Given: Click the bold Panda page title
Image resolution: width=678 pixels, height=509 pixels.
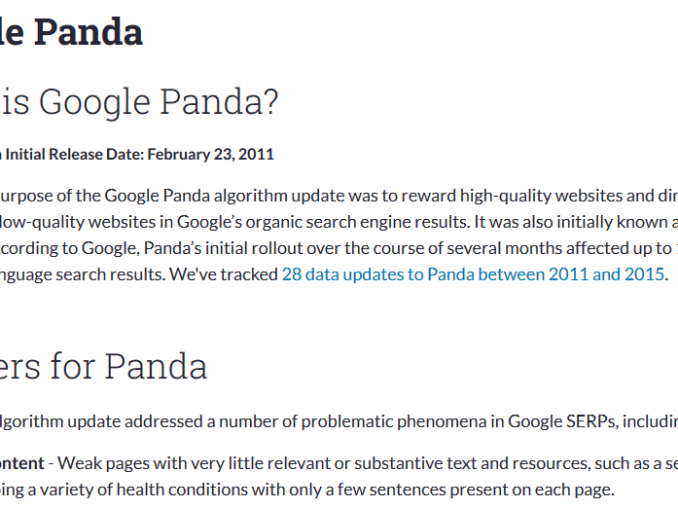Looking at the screenshot, I should (x=71, y=32).
